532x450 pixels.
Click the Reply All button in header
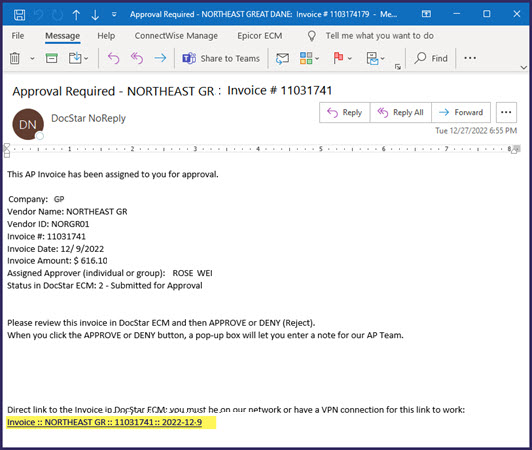click(401, 112)
